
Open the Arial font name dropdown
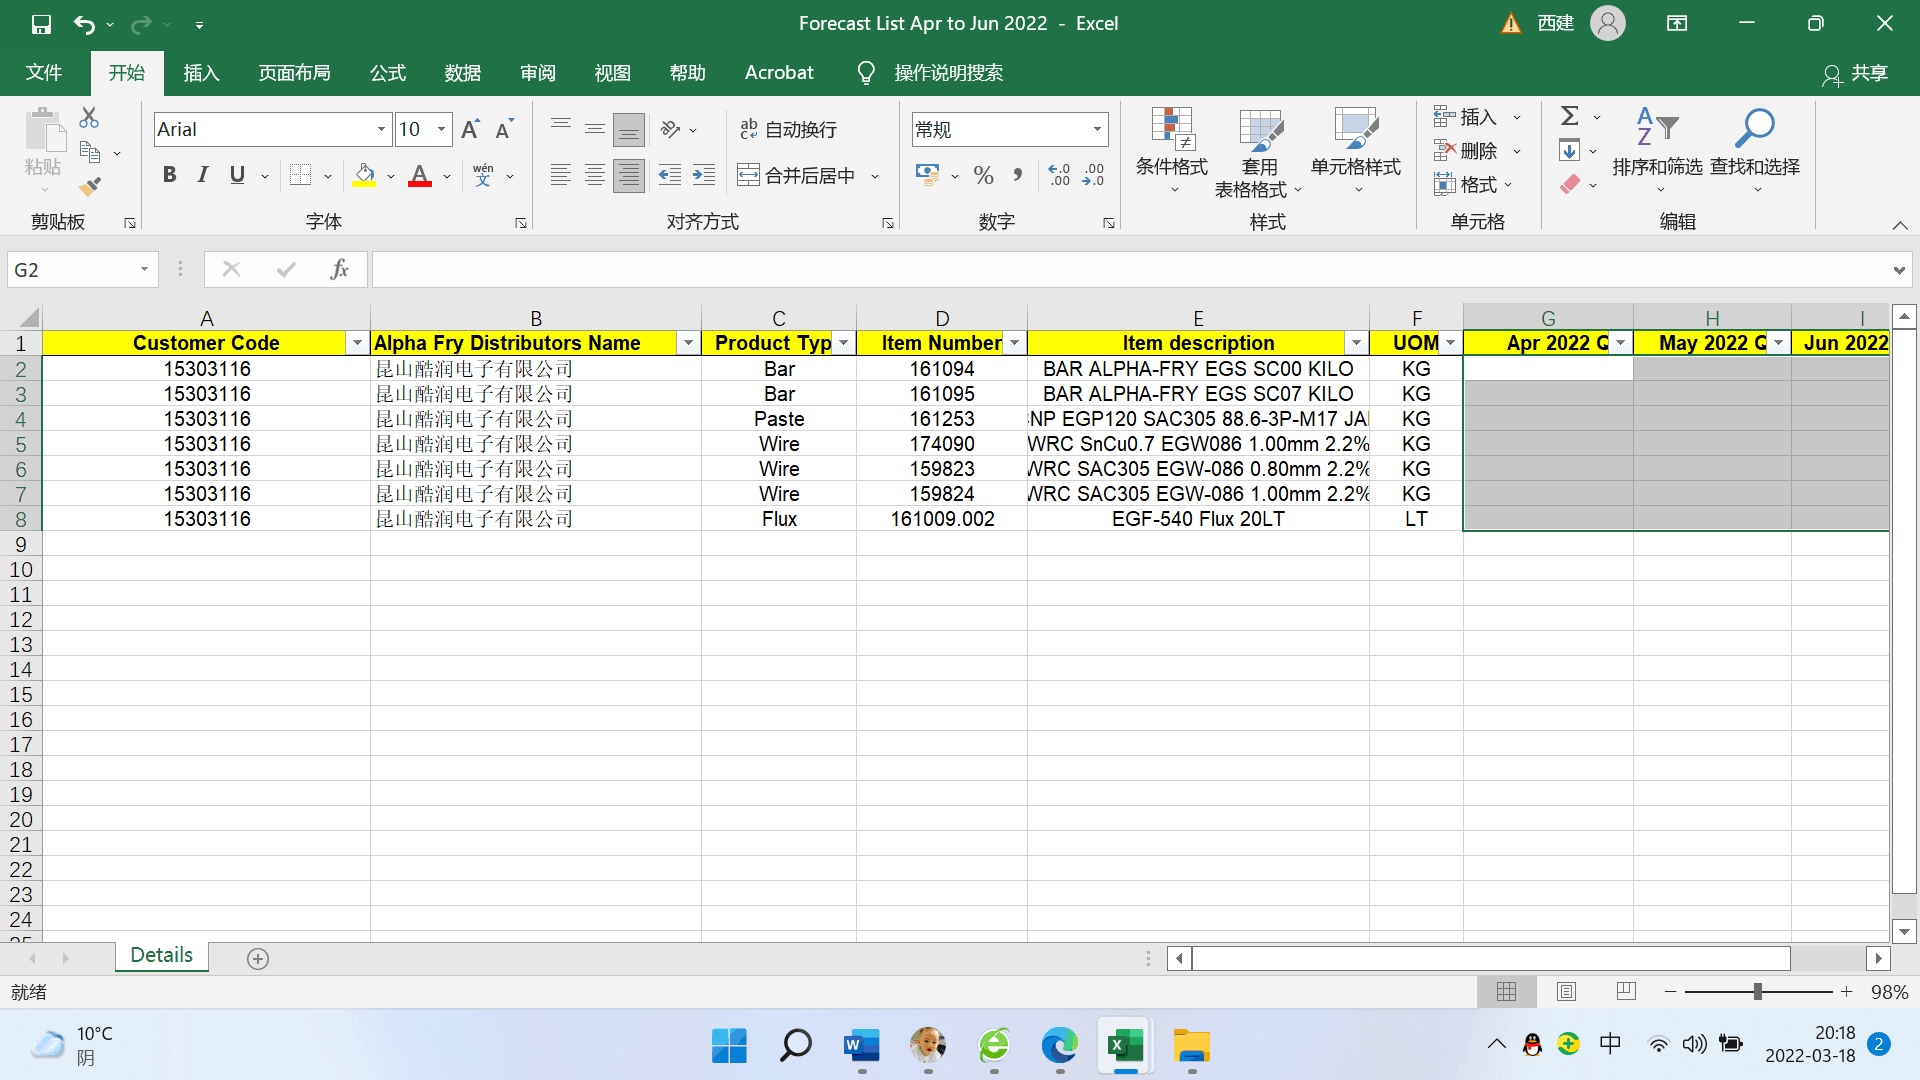point(381,129)
